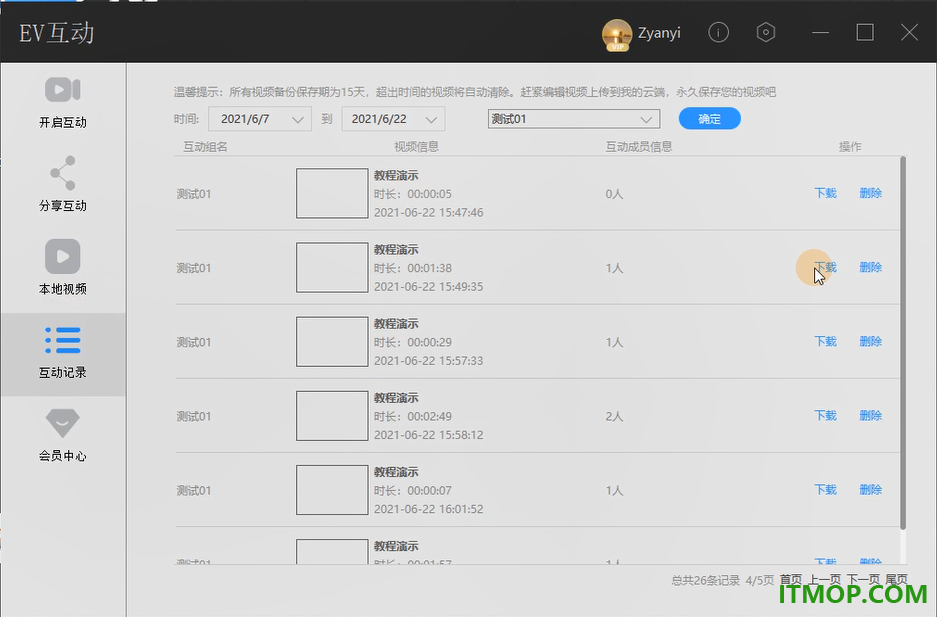This screenshot has width=937, height=617.
Task: Click timestamp 2021-06-22 15:58:12
Action: point(428,435)
